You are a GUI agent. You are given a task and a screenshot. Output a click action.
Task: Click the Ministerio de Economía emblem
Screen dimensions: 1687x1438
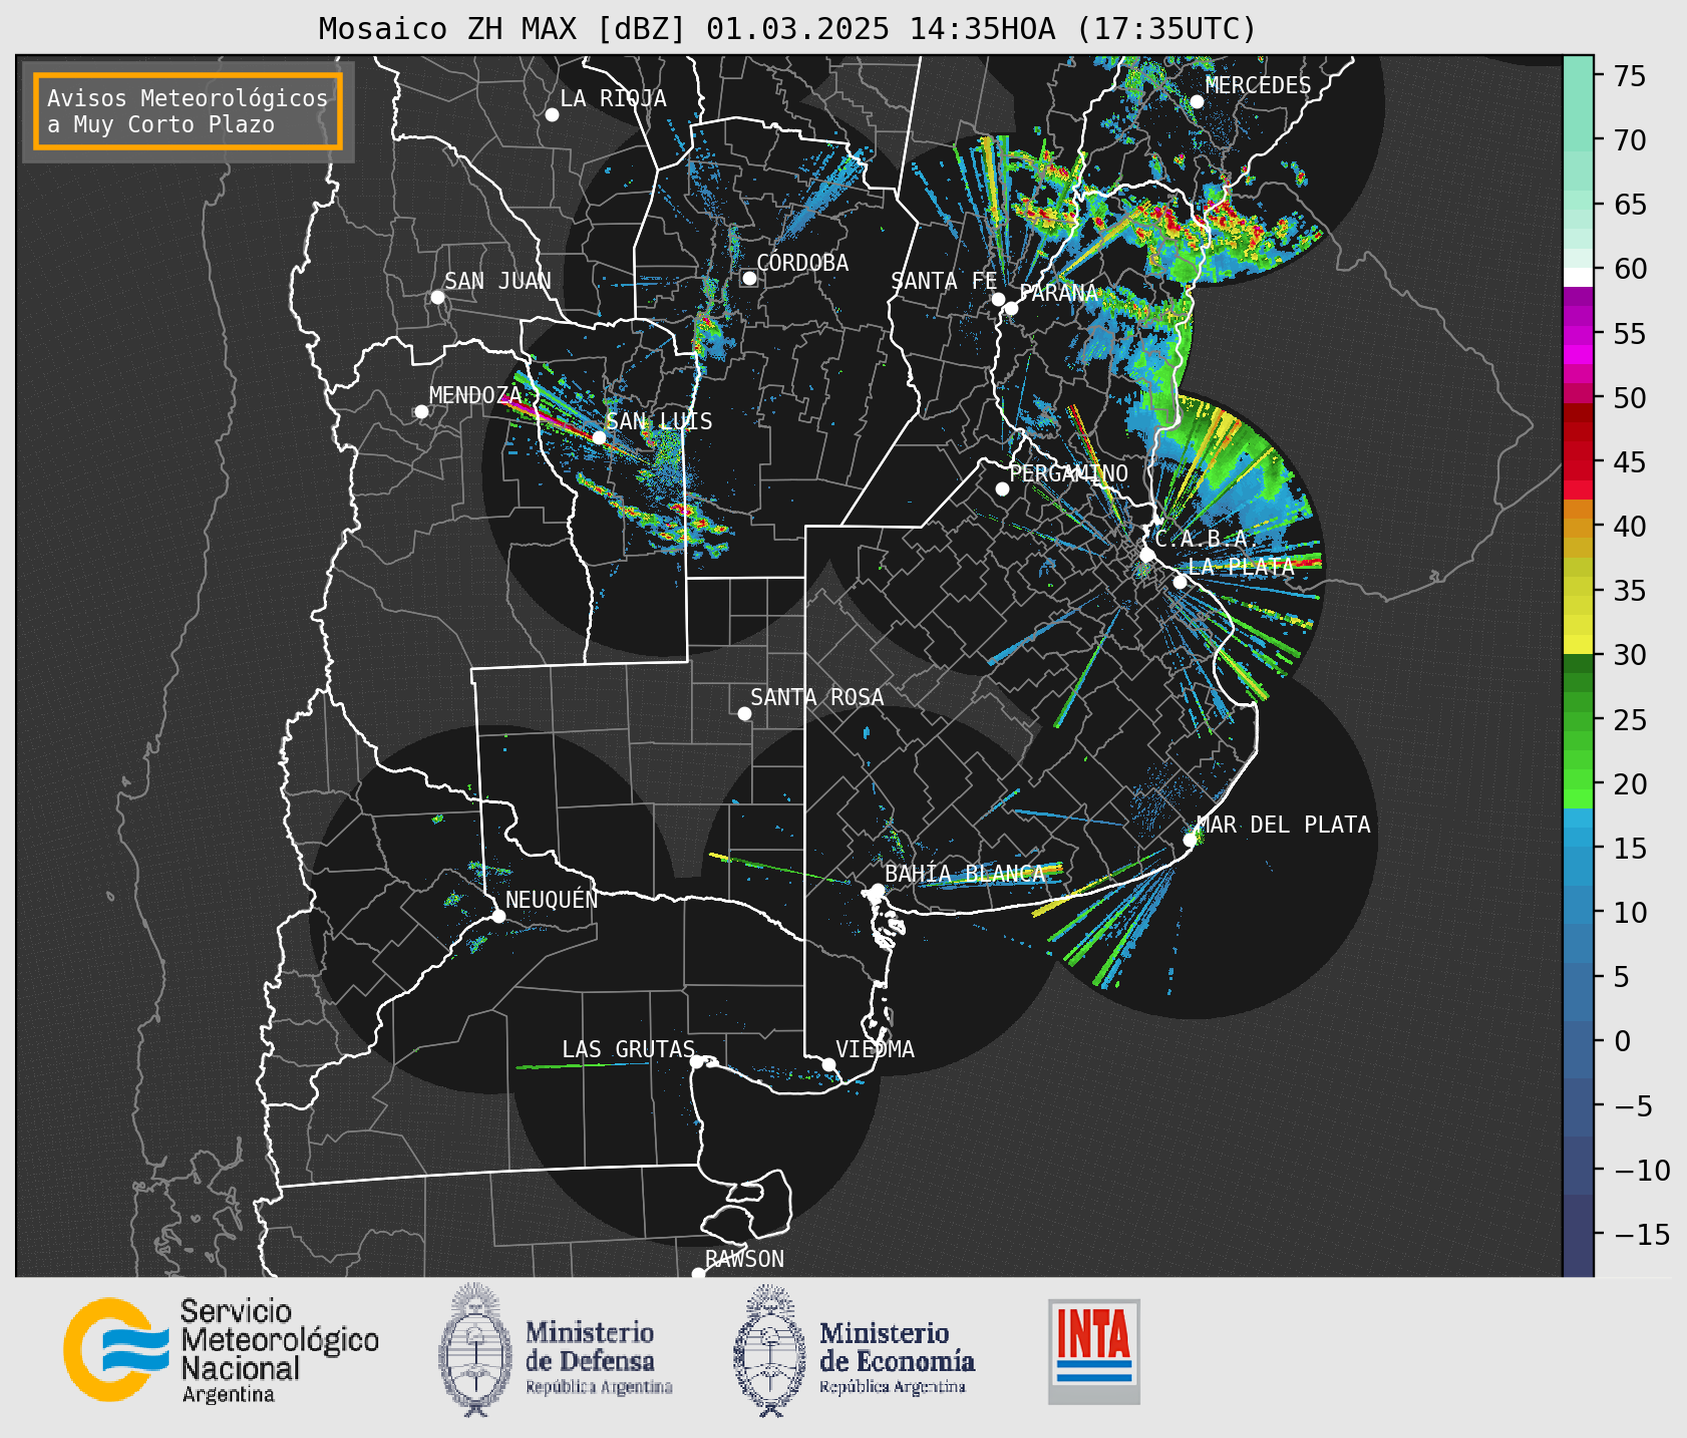(769, 1349)
